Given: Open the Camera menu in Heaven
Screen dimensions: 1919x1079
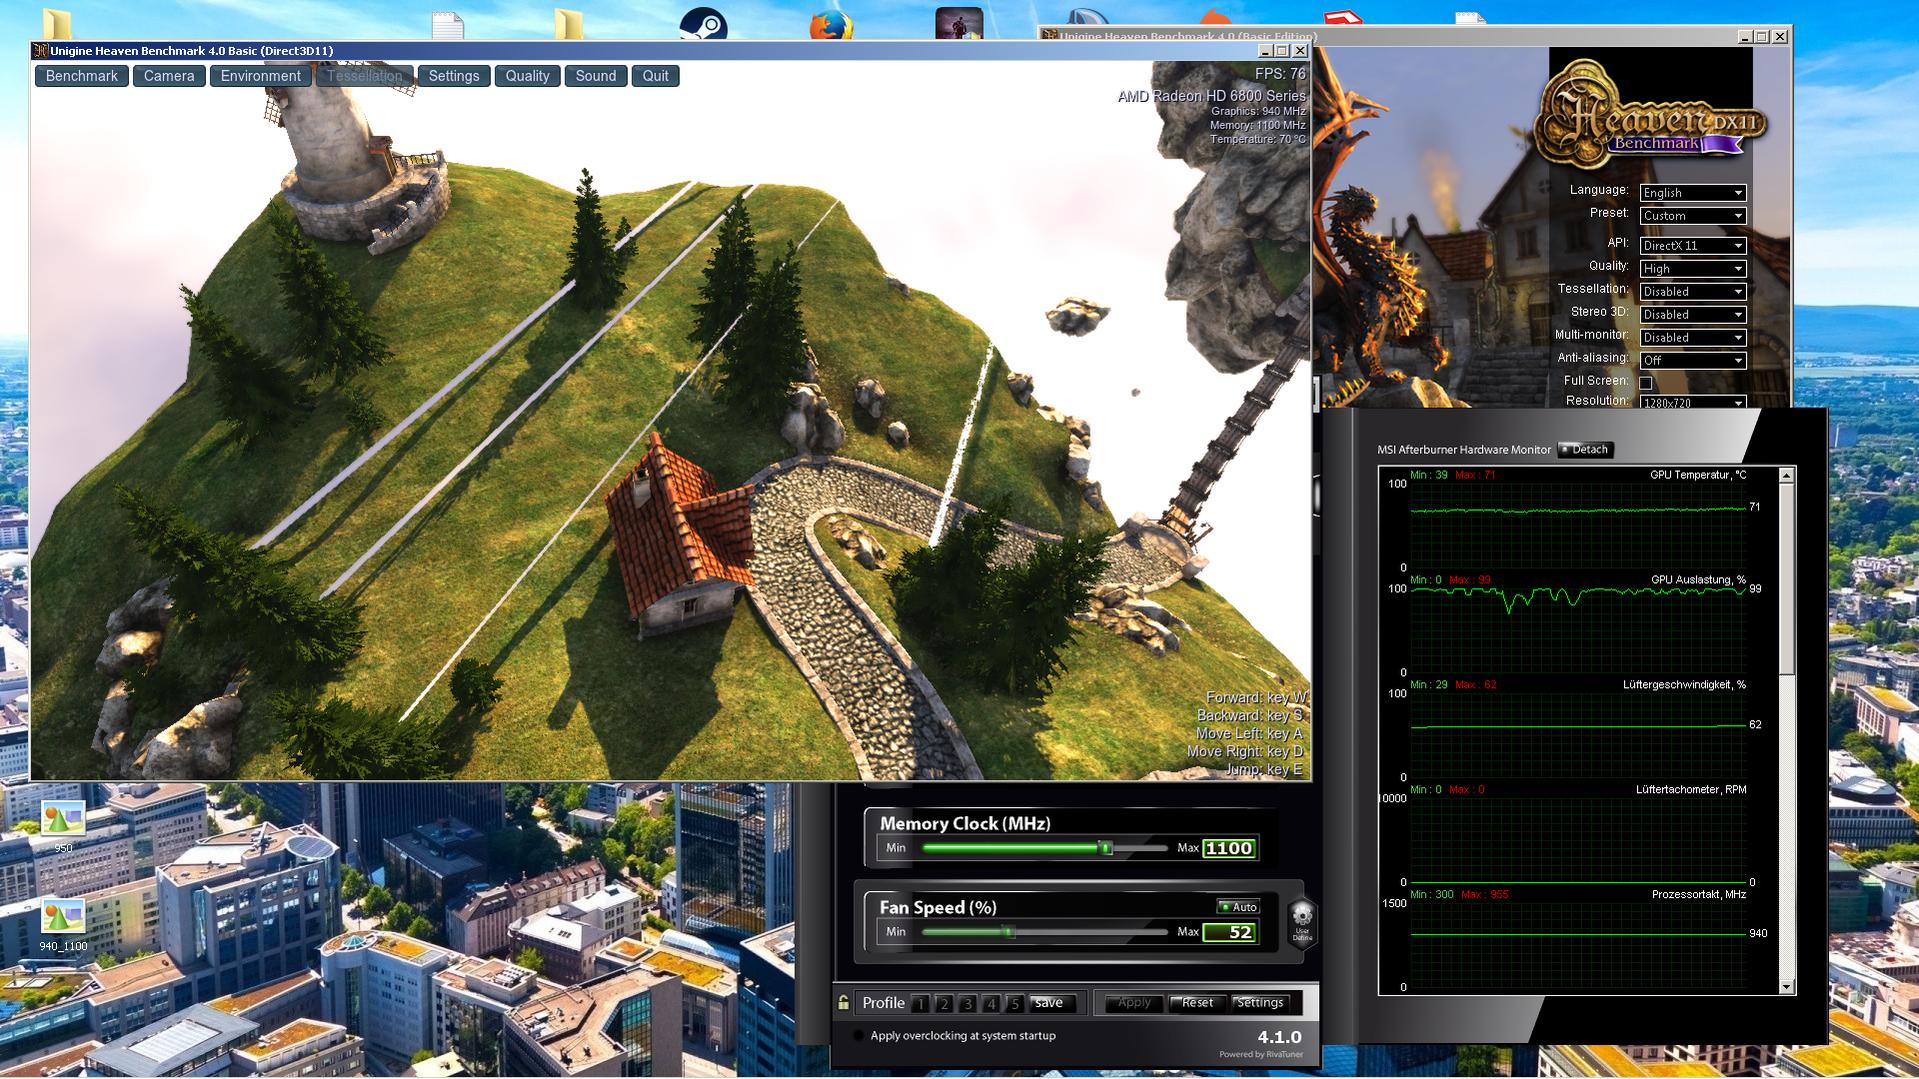Looking at the screenshot, I should coord(169,76).
